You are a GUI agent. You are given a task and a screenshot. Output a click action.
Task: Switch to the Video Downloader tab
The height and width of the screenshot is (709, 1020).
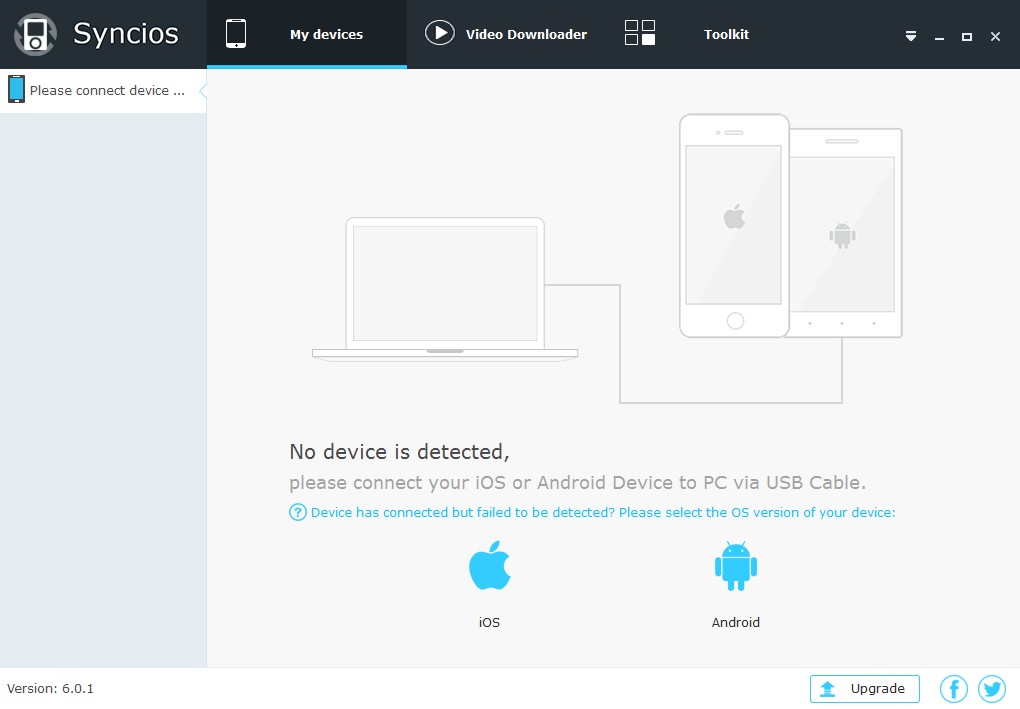pos(506,34)
